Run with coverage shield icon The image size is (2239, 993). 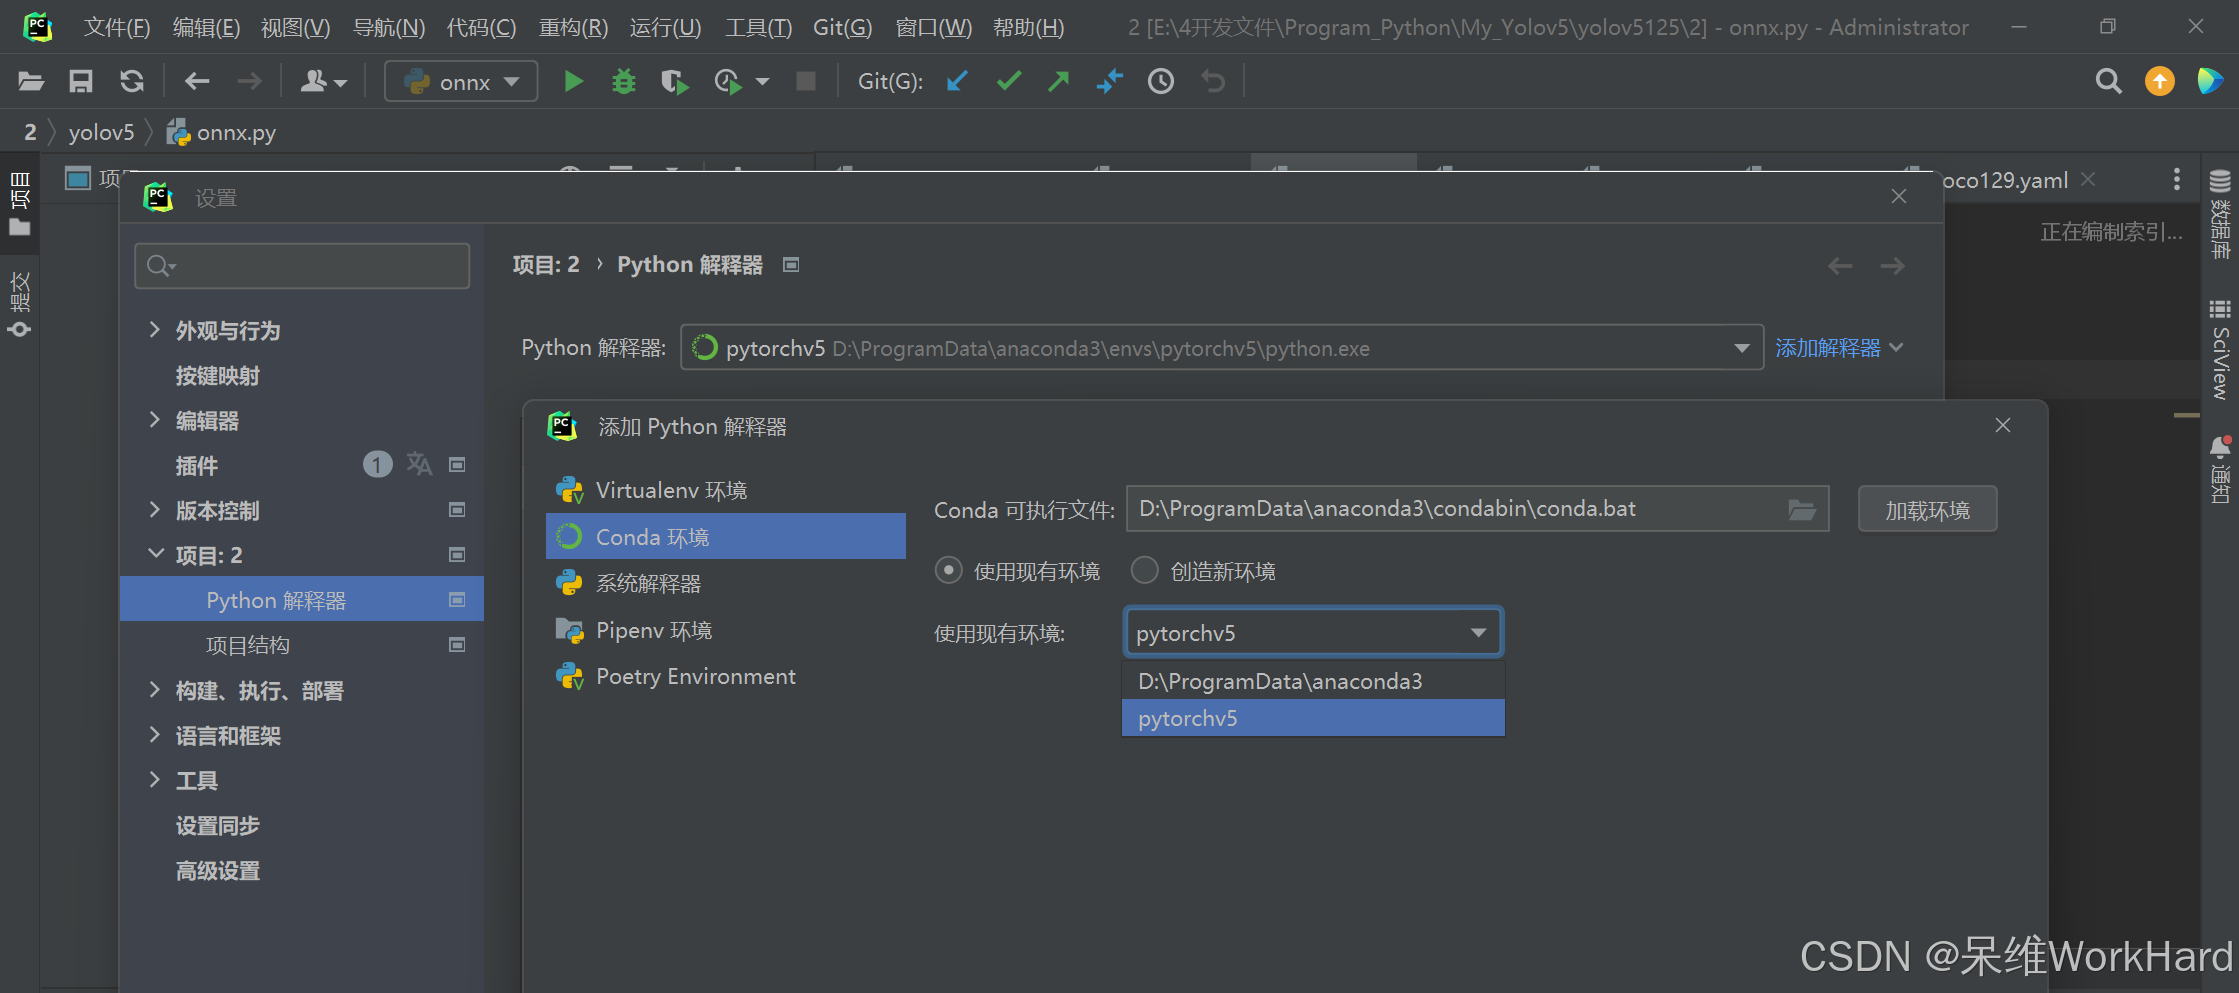[675, 81]
